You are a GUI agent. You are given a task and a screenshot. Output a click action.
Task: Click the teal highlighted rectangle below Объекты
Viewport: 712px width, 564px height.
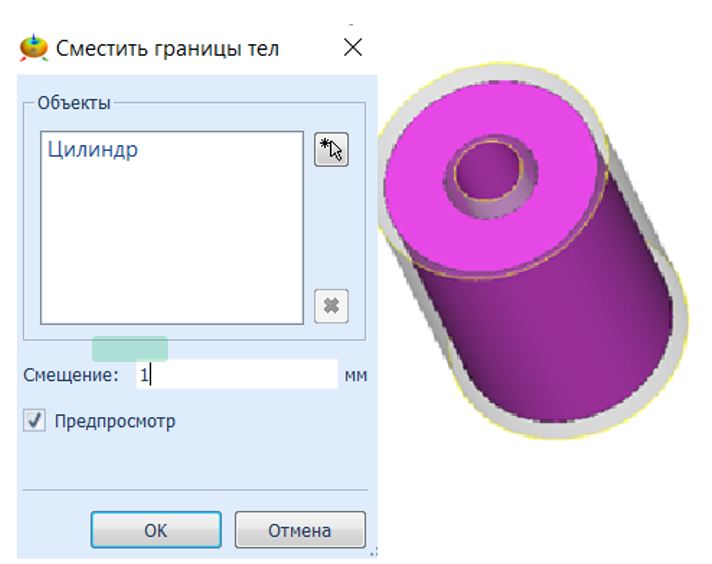click(130, 349)
